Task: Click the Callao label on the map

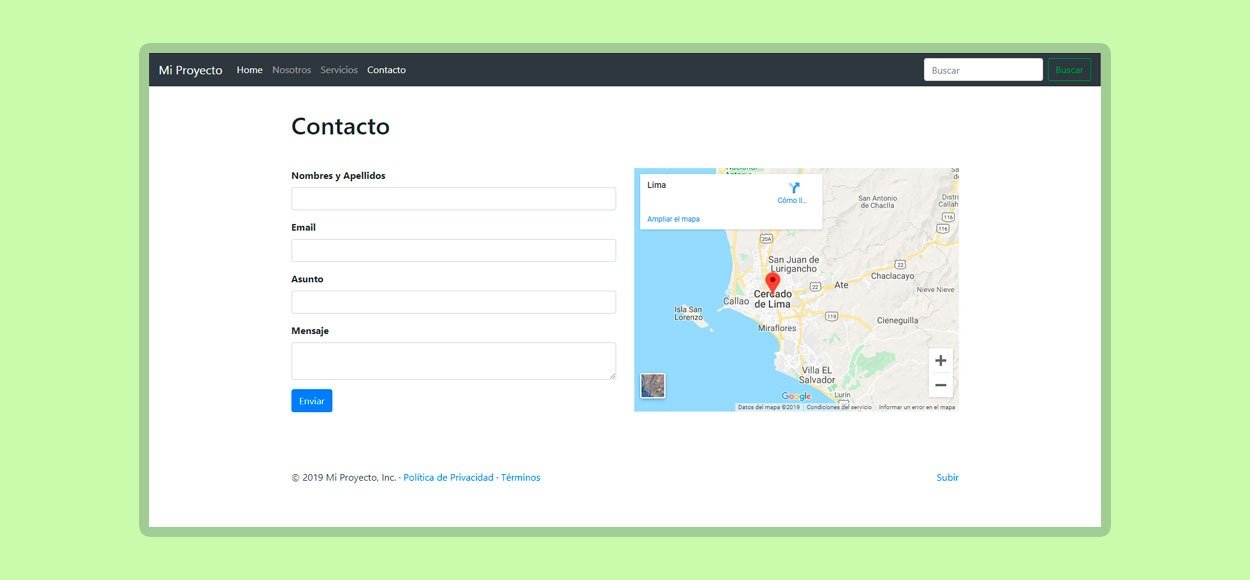Action: click(x=736, y=301)
